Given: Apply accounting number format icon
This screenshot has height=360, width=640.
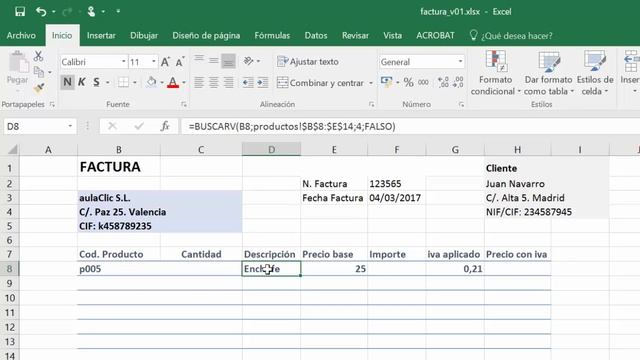Looking at the screenshot, I should pyautogui.click(x=386, y=82).
